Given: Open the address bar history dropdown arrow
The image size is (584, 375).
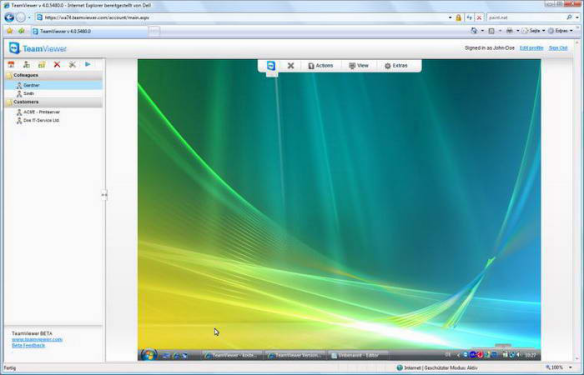Looking at the screenshot, I should [450, 18].
